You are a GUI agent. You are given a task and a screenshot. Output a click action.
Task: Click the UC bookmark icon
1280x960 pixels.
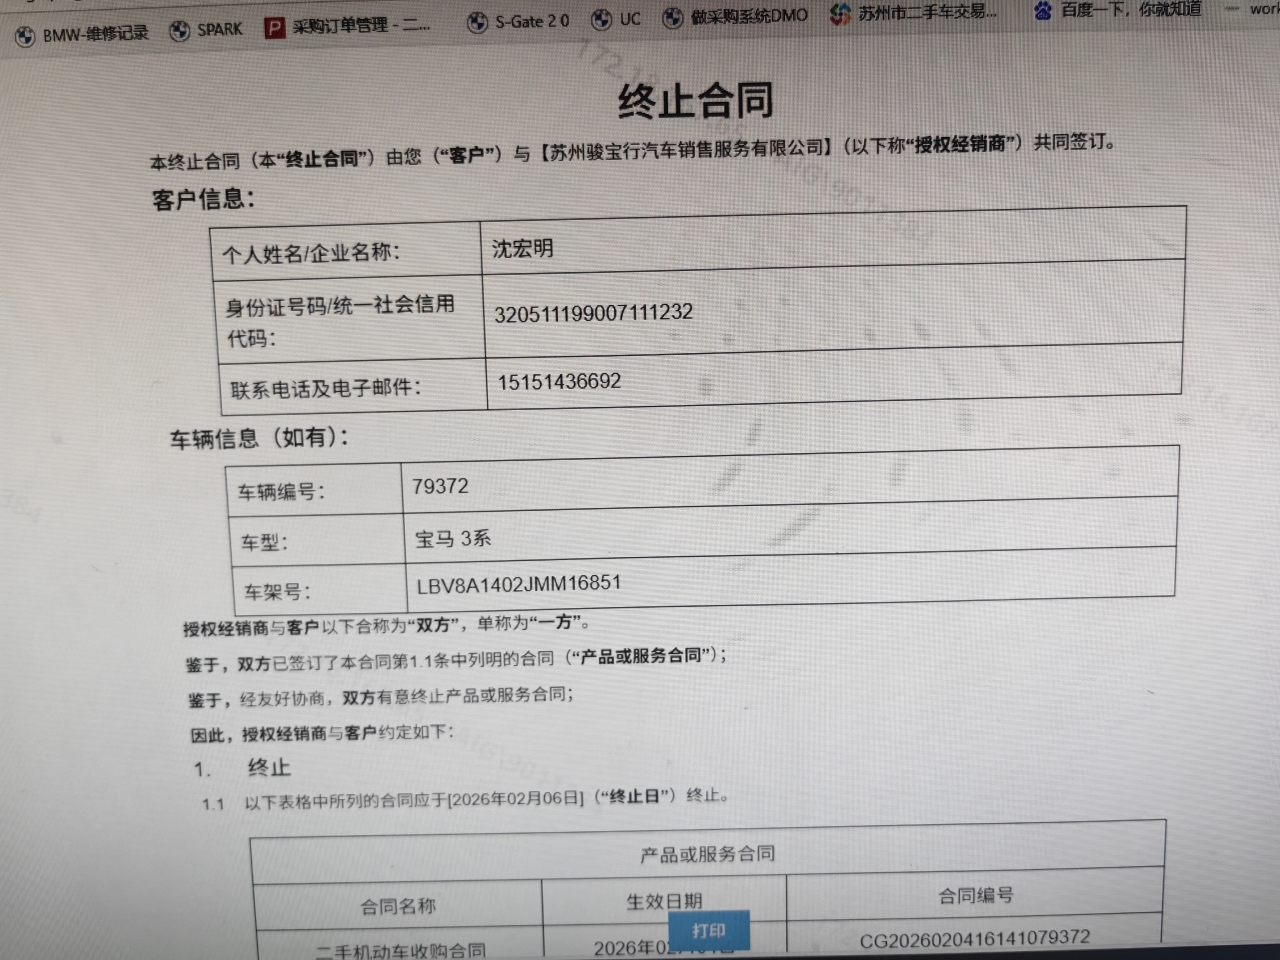[x=602, y=19]
